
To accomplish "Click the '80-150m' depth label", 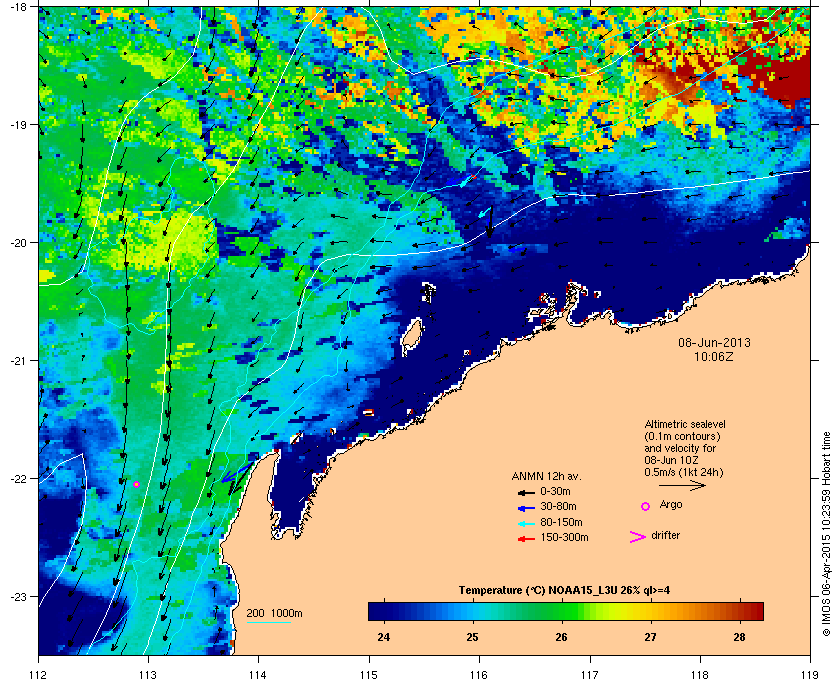I will click(561, 522).
